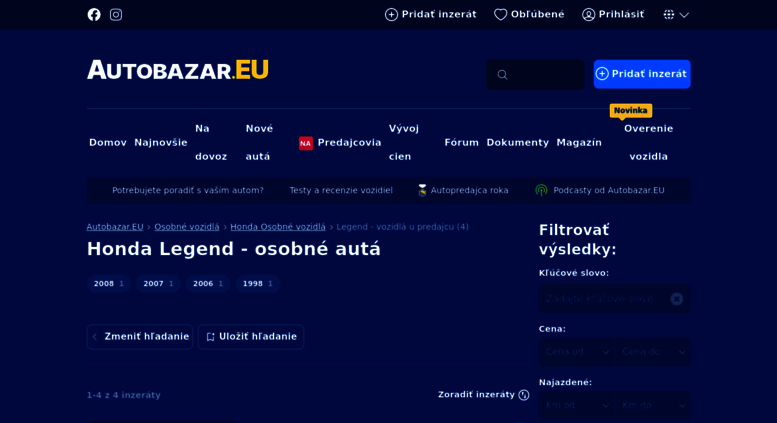
Task: Open the Instagram profile icon
Action: [116, 15]
